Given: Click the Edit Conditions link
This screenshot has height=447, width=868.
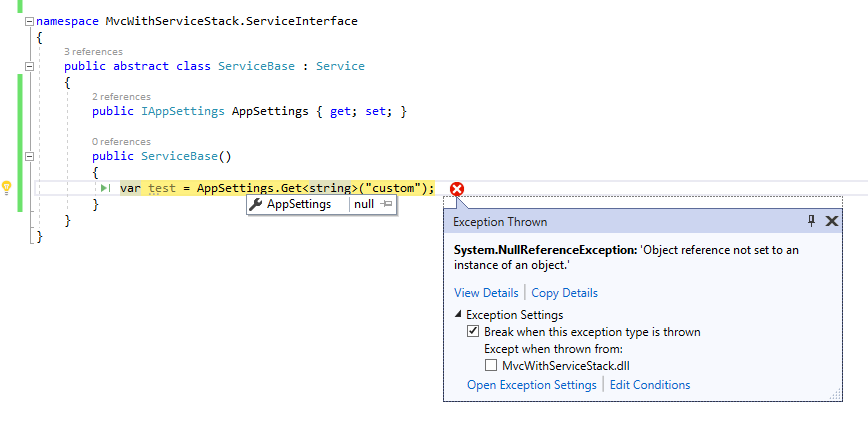Looking at the screenshot, I should pos(650,384).
